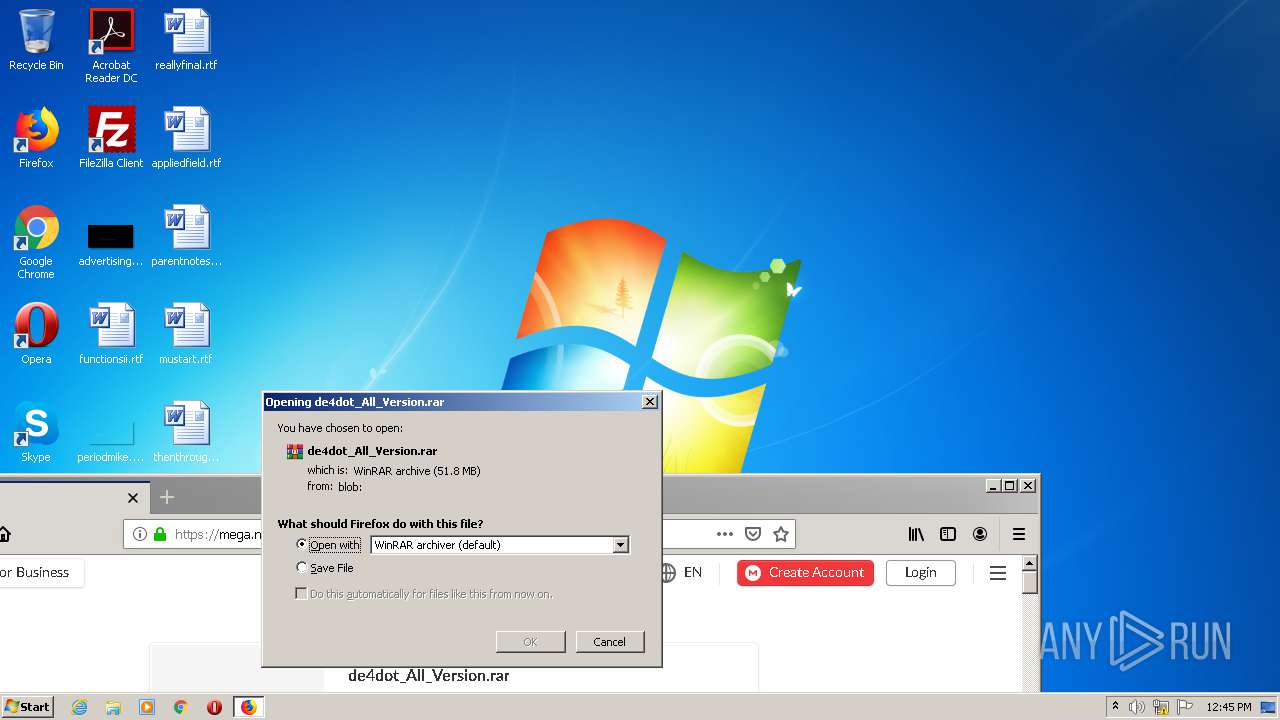Image resolution: width=1280 pixels, height=720 pixels.
Task: Click the taskbar clock showing 12:45 PM
Action: pos(1229,707)
